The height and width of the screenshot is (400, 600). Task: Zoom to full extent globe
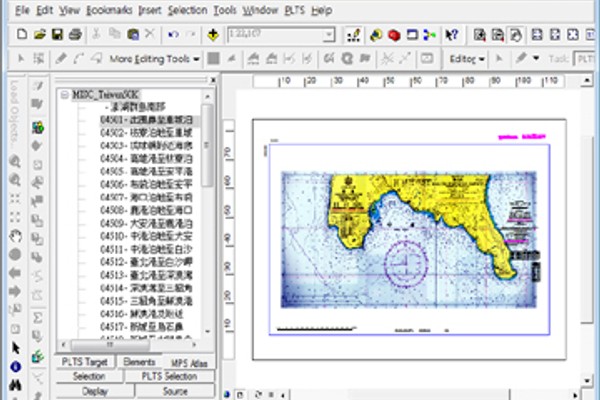click(15, 254)
